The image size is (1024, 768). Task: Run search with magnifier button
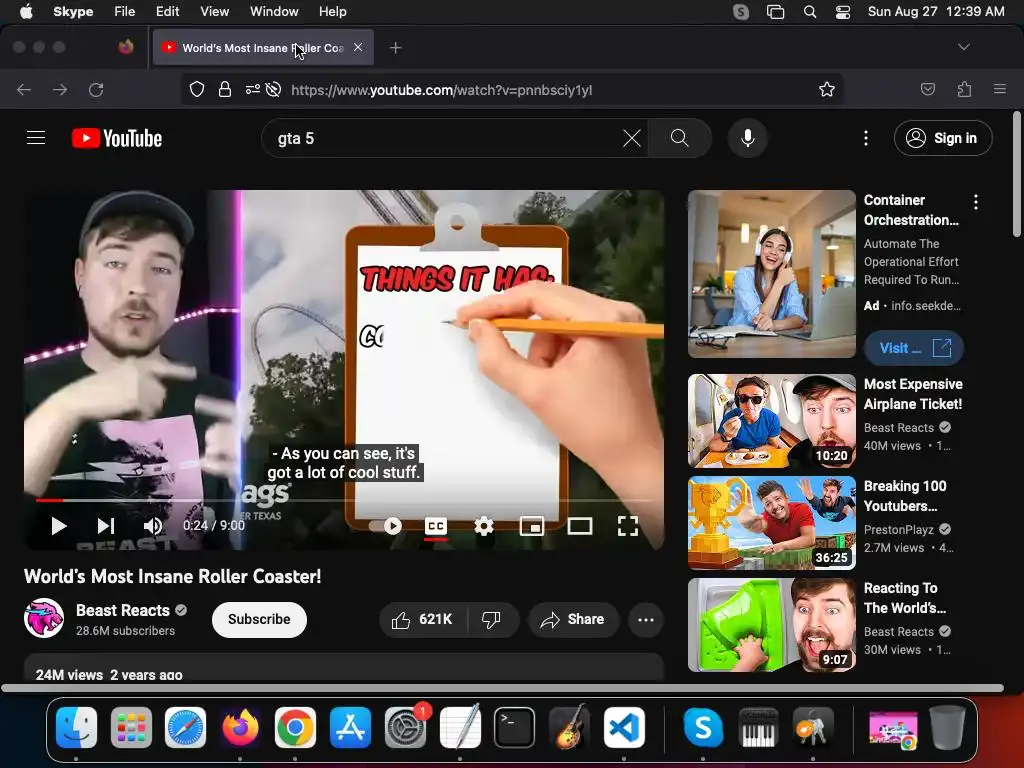click(x=680, y=138)
